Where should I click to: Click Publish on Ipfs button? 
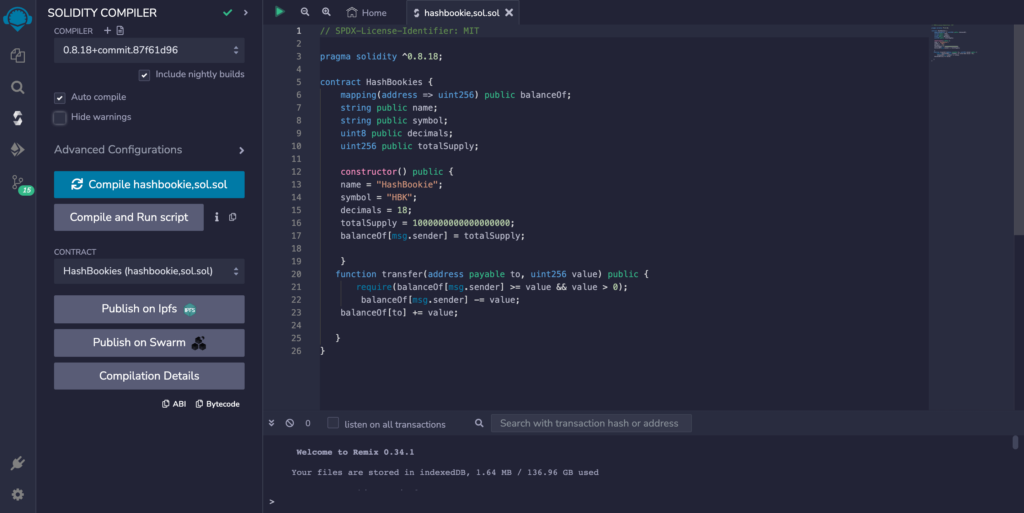pyautogui.click(x=149, y=309)
